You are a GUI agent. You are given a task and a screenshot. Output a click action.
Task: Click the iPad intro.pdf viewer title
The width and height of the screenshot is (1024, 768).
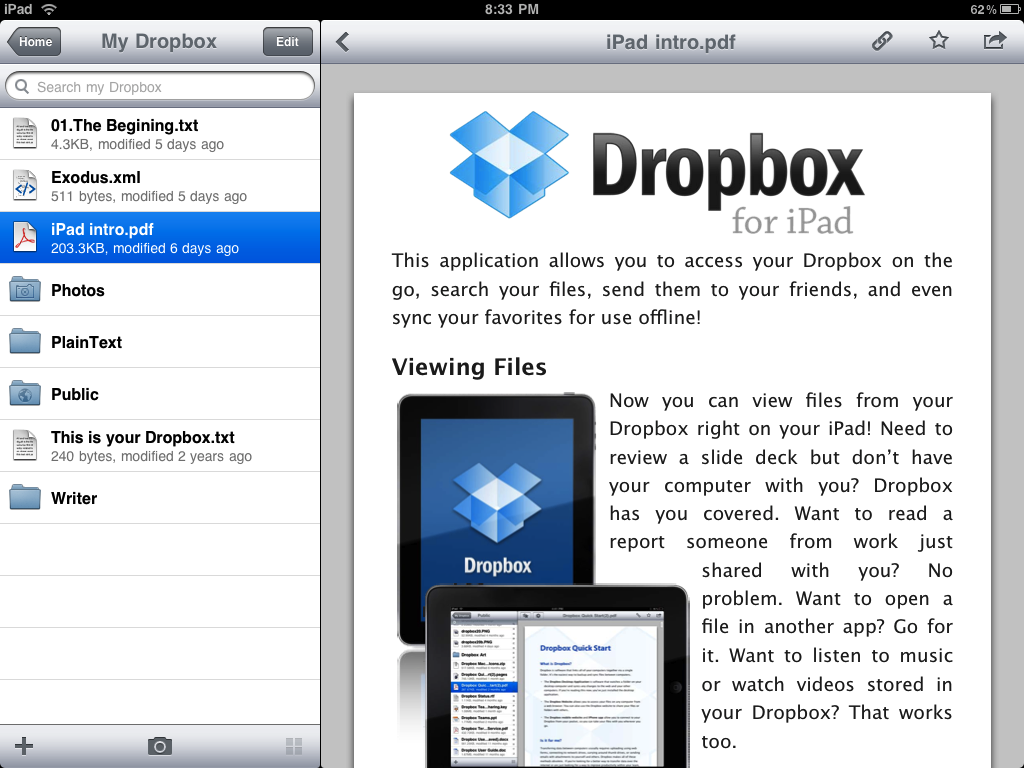coord(670,42)
